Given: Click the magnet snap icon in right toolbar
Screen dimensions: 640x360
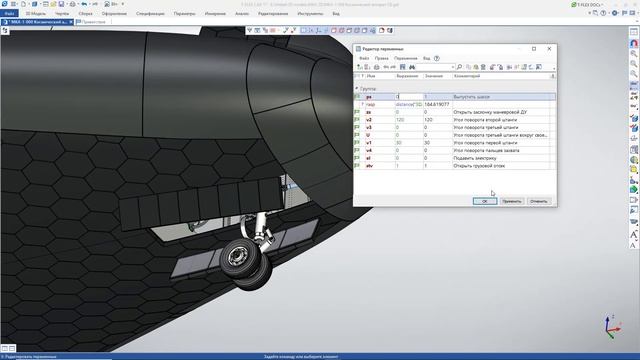Looking at the screenshot, I should click(634, 43).
